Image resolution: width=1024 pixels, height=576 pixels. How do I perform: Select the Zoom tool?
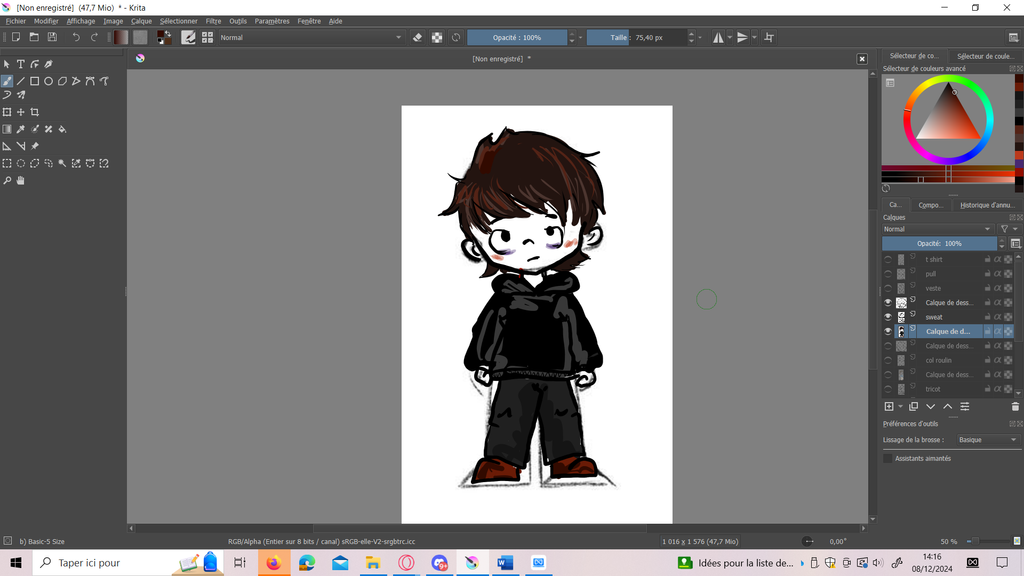pos(7,180)
